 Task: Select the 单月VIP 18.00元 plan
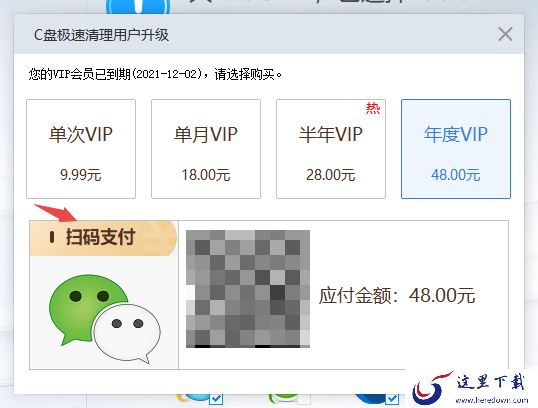pyautogui.click(x=206, y=149)
